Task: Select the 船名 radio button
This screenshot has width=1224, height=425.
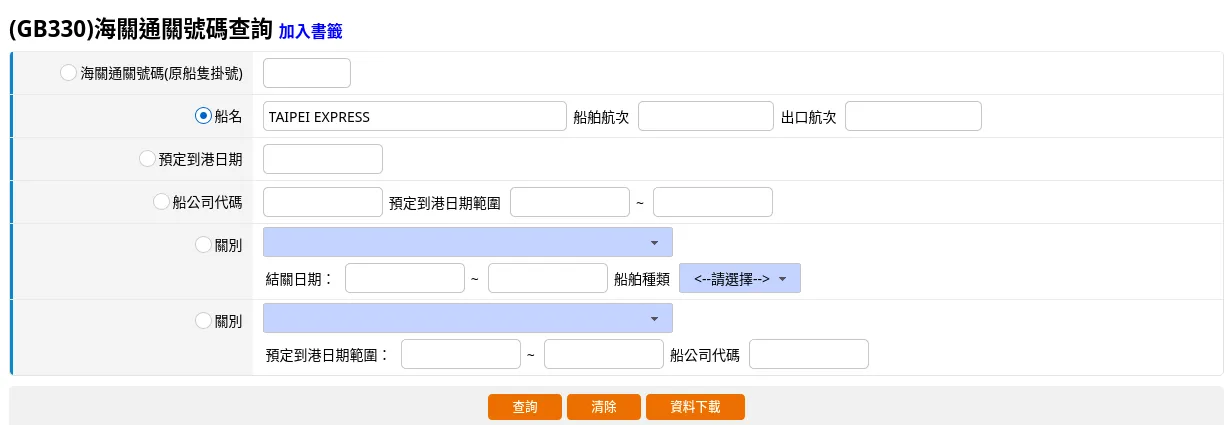Action: (x=203, y=116)
